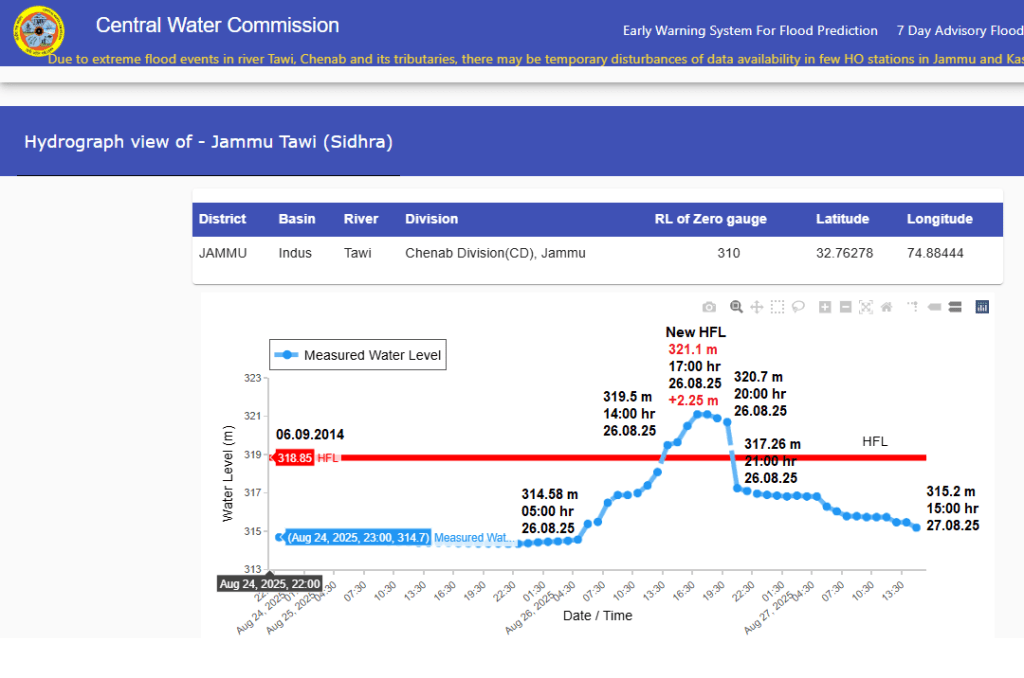Select the Zoom tool in chart toolbar
The width and height of the screenshot is (1024, 678).
tap(737, 307)
